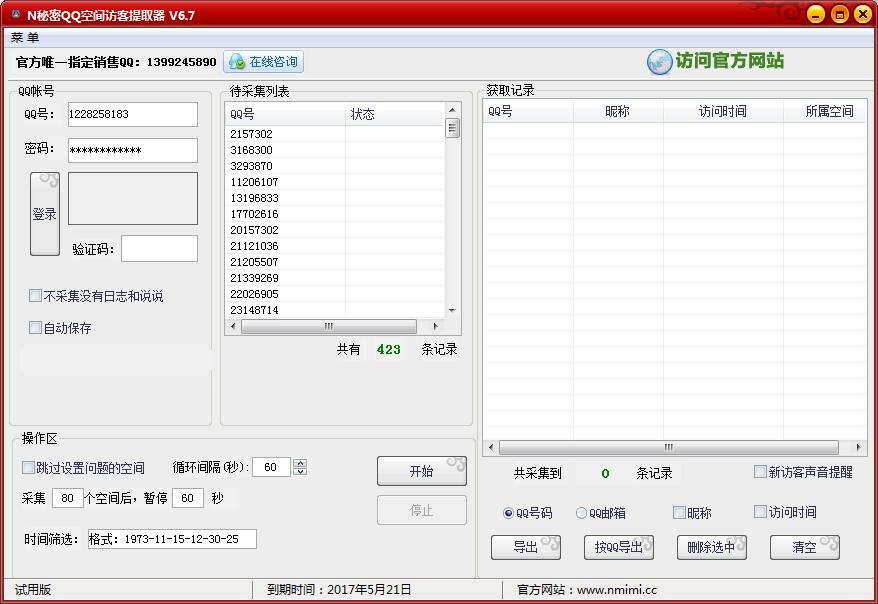Click the app icon in title bar
878x604 pixels.
[16, 14]
